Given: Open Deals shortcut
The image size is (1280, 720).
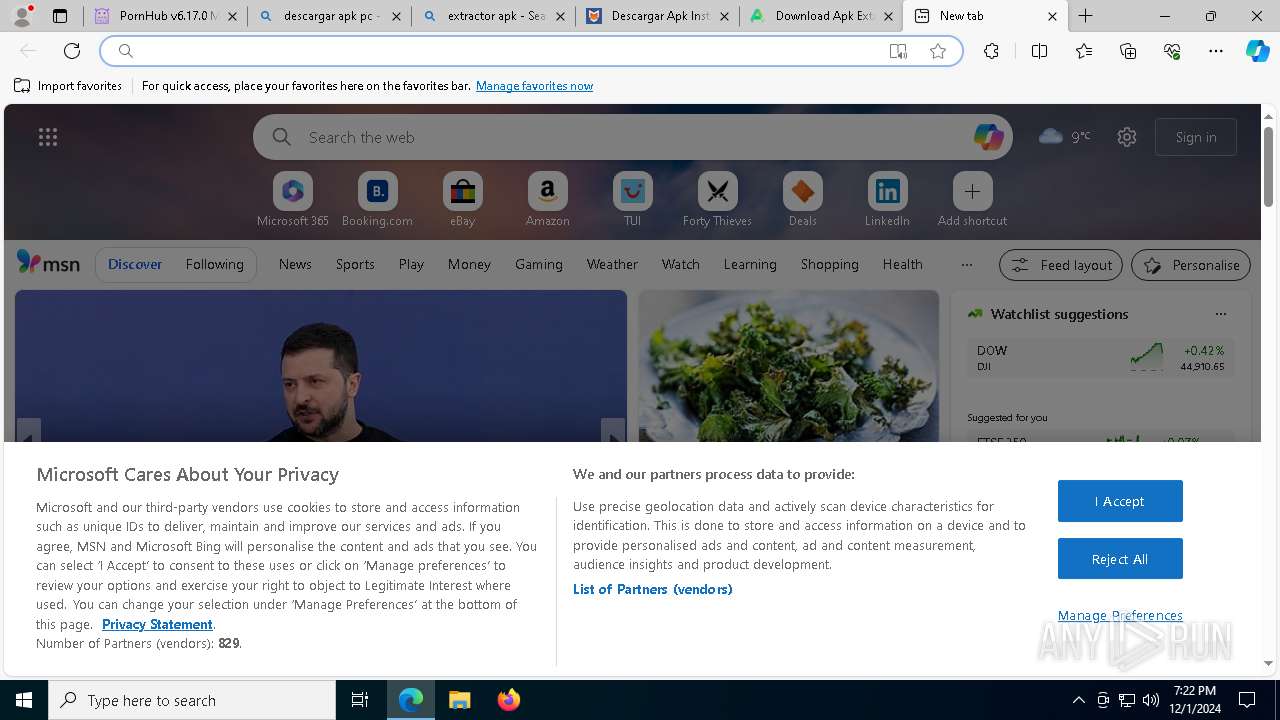Looking at the screenshot, I should click(802, 199).
